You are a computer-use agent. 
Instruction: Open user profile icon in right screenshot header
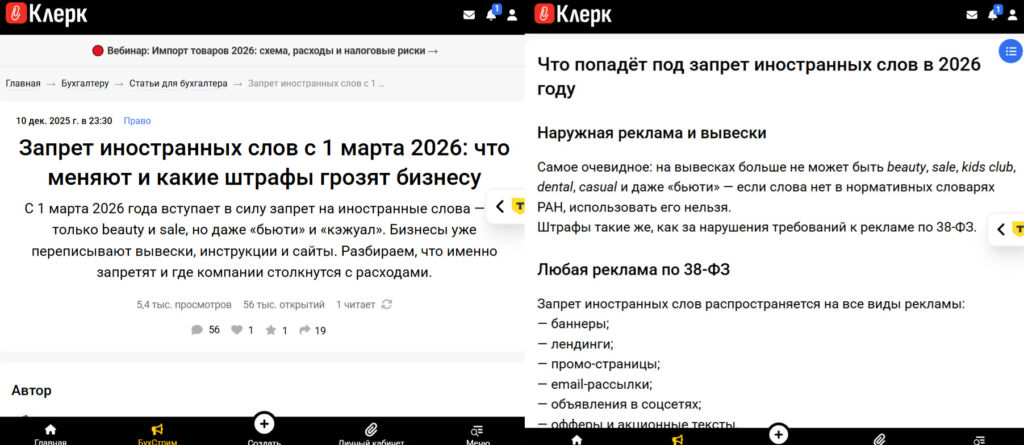point(1014,15)
